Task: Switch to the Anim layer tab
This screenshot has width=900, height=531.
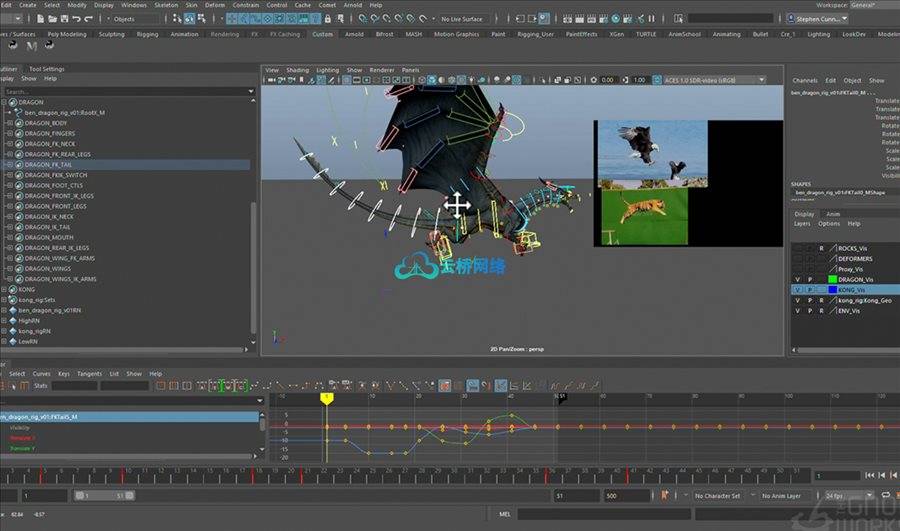Action: click(833, 214)
